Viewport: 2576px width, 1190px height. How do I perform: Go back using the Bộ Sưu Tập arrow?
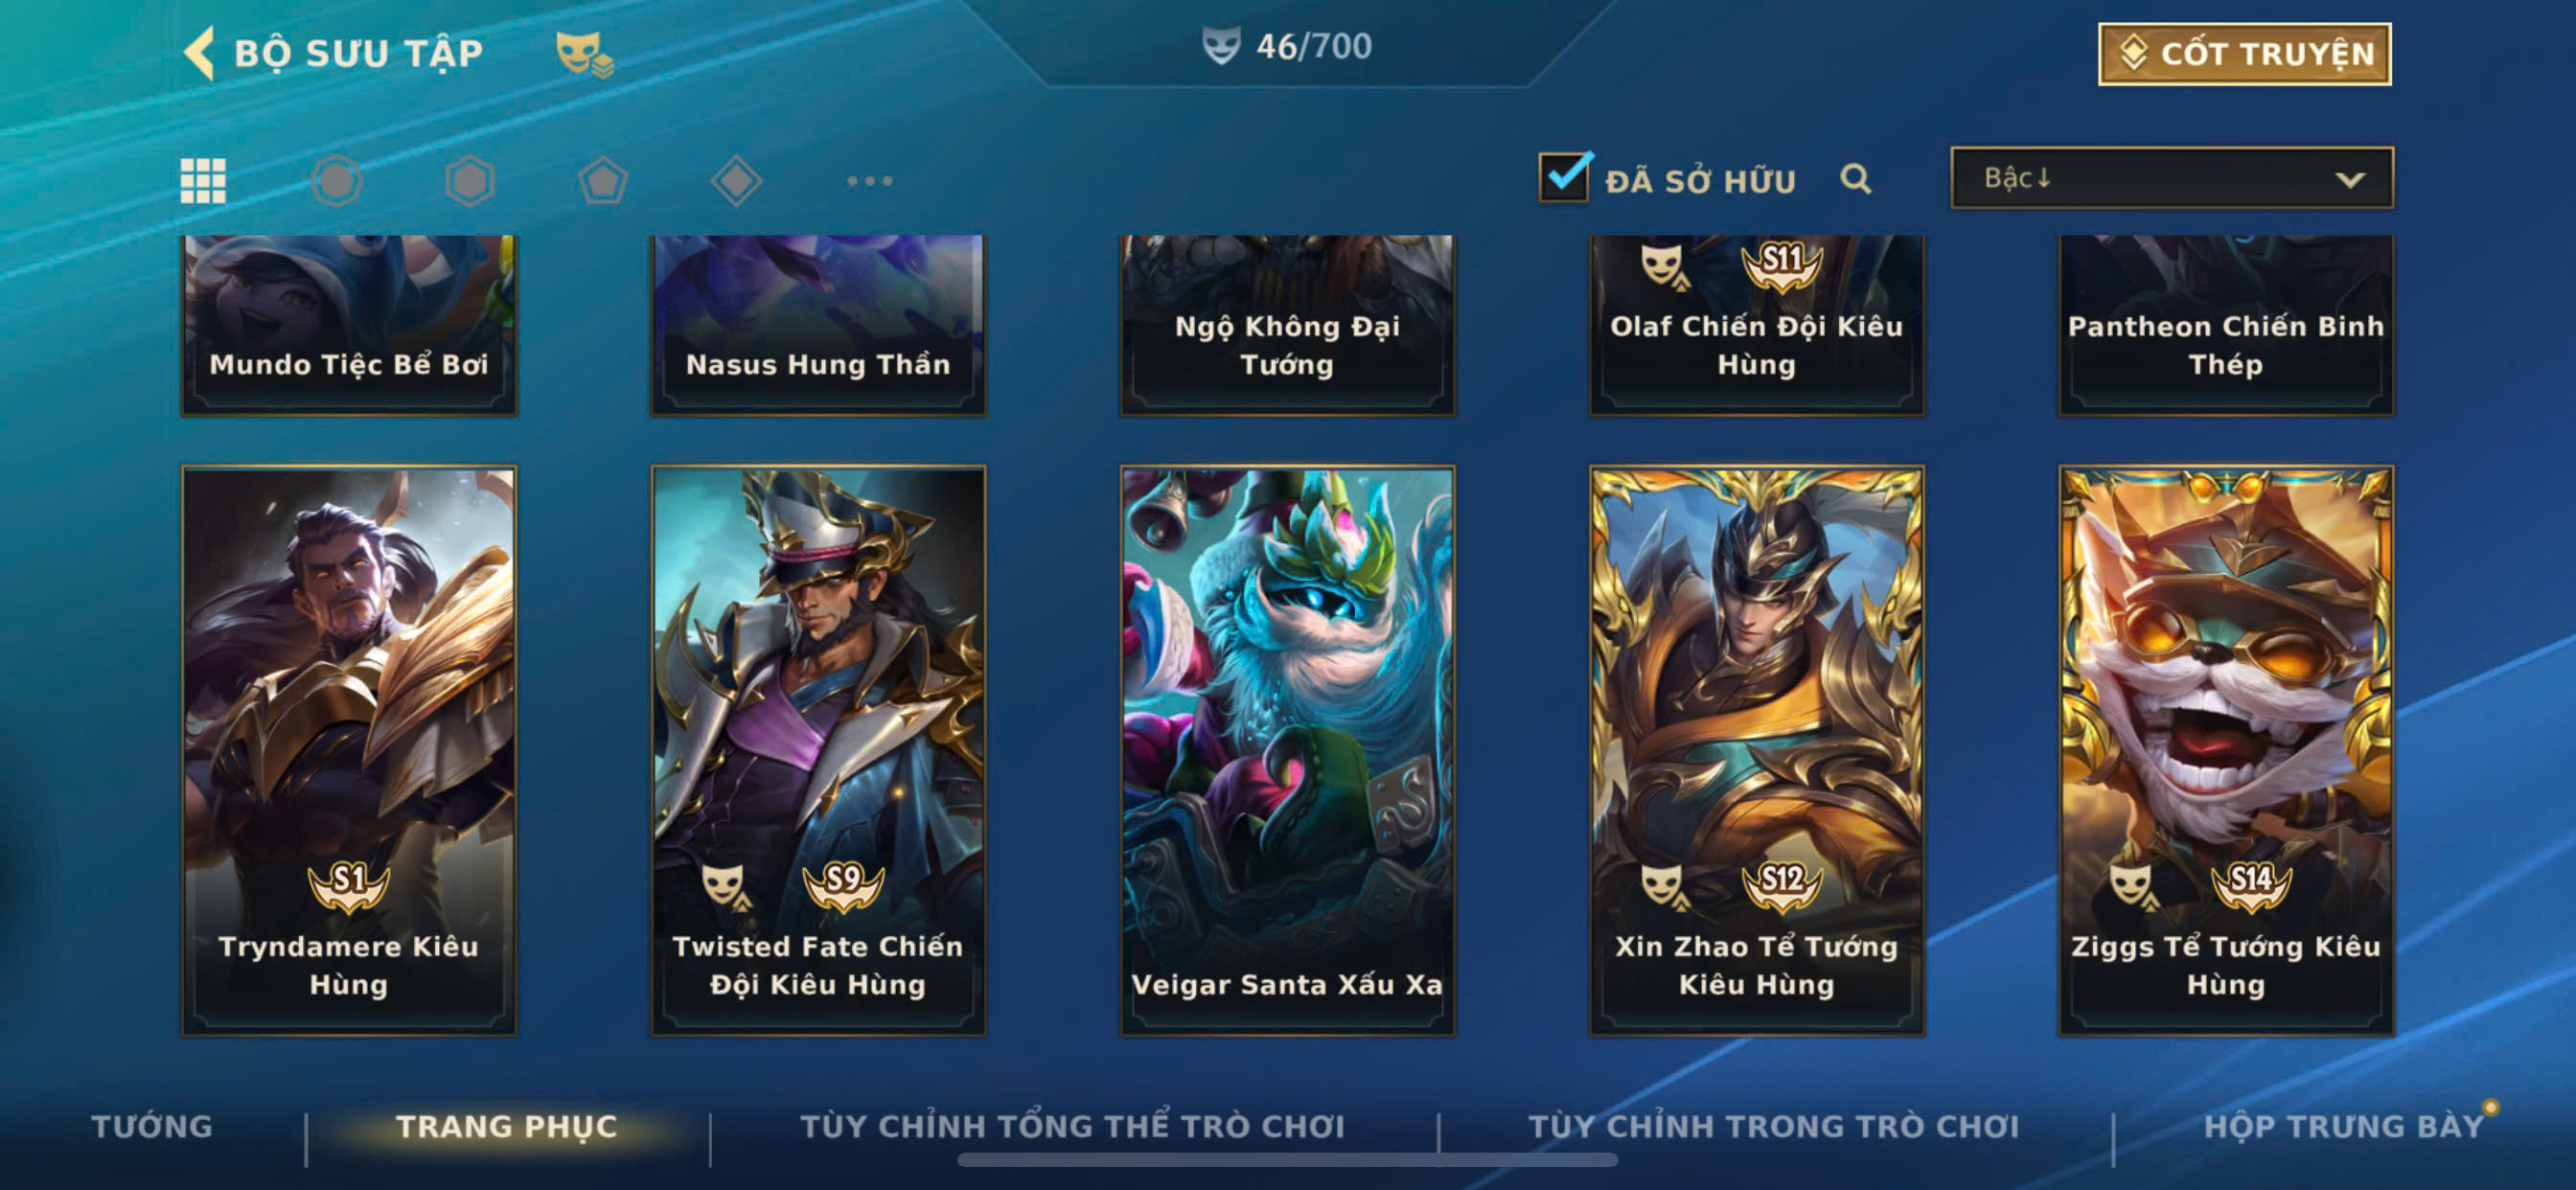[200, 53]
